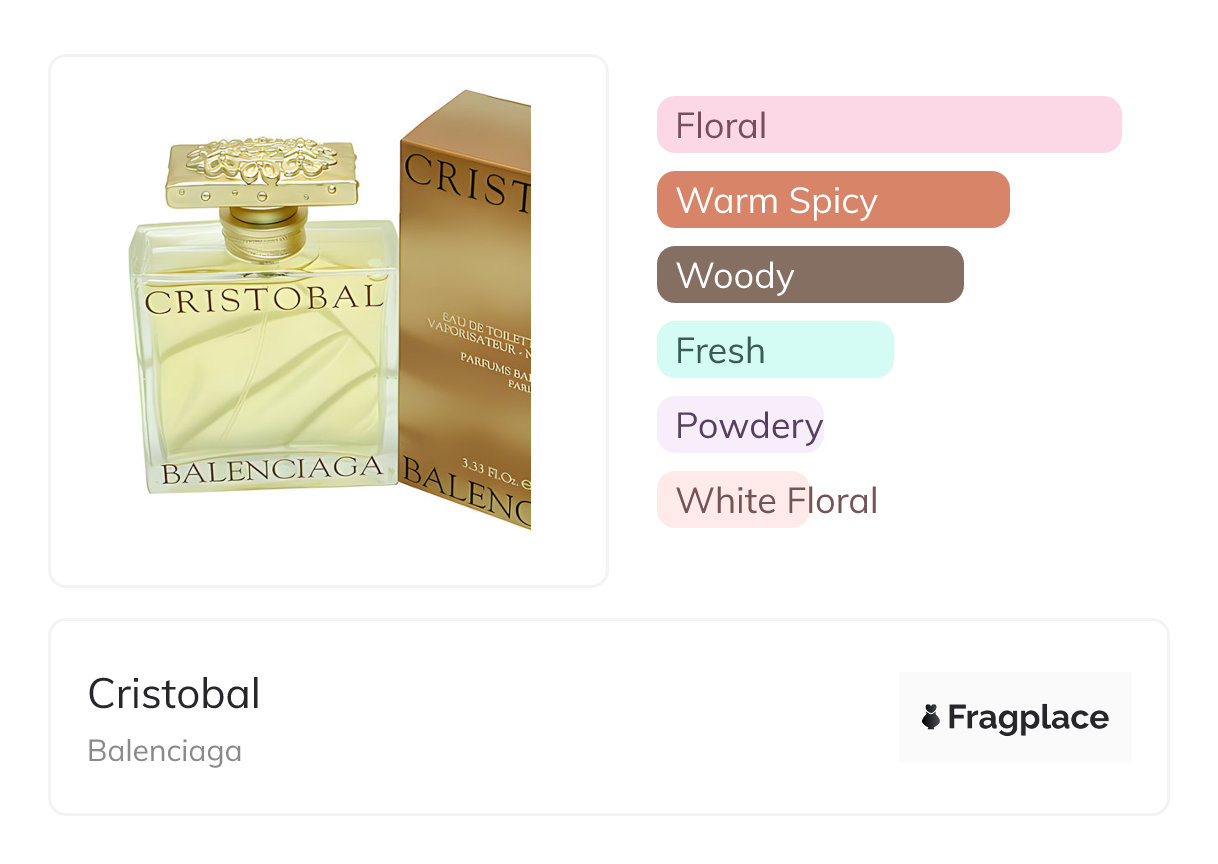Click the Fragplace brand name text
The image size is (1218, 864).
[x=1028, y=718]
